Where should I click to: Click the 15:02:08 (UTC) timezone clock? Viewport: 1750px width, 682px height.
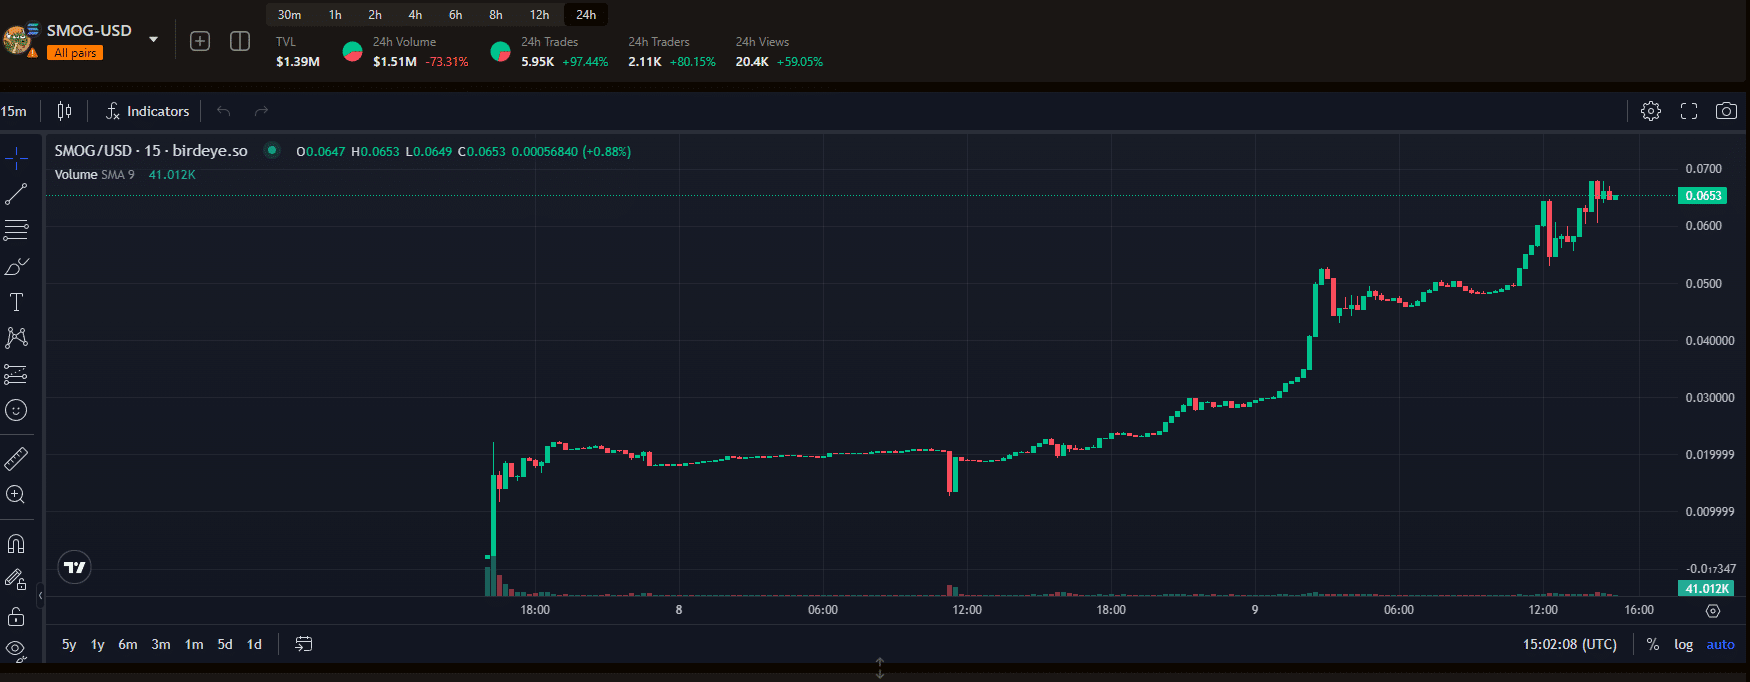click(1569, 645)
